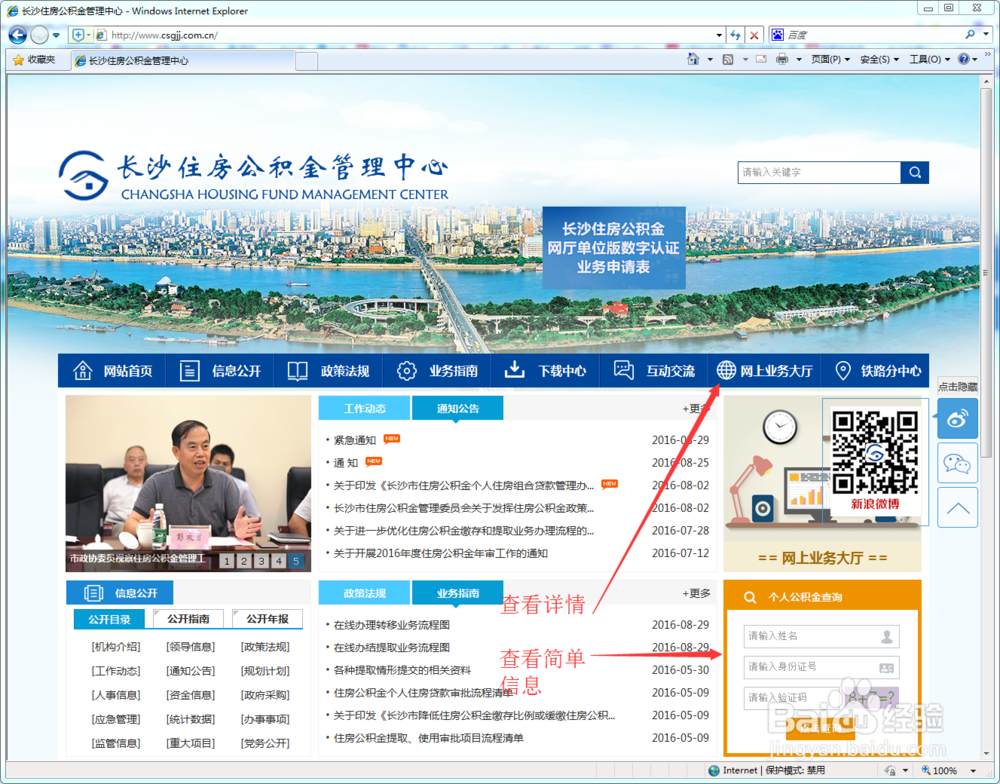
Task: Open the 铁路分中心 navigation item
Action: 875,371
